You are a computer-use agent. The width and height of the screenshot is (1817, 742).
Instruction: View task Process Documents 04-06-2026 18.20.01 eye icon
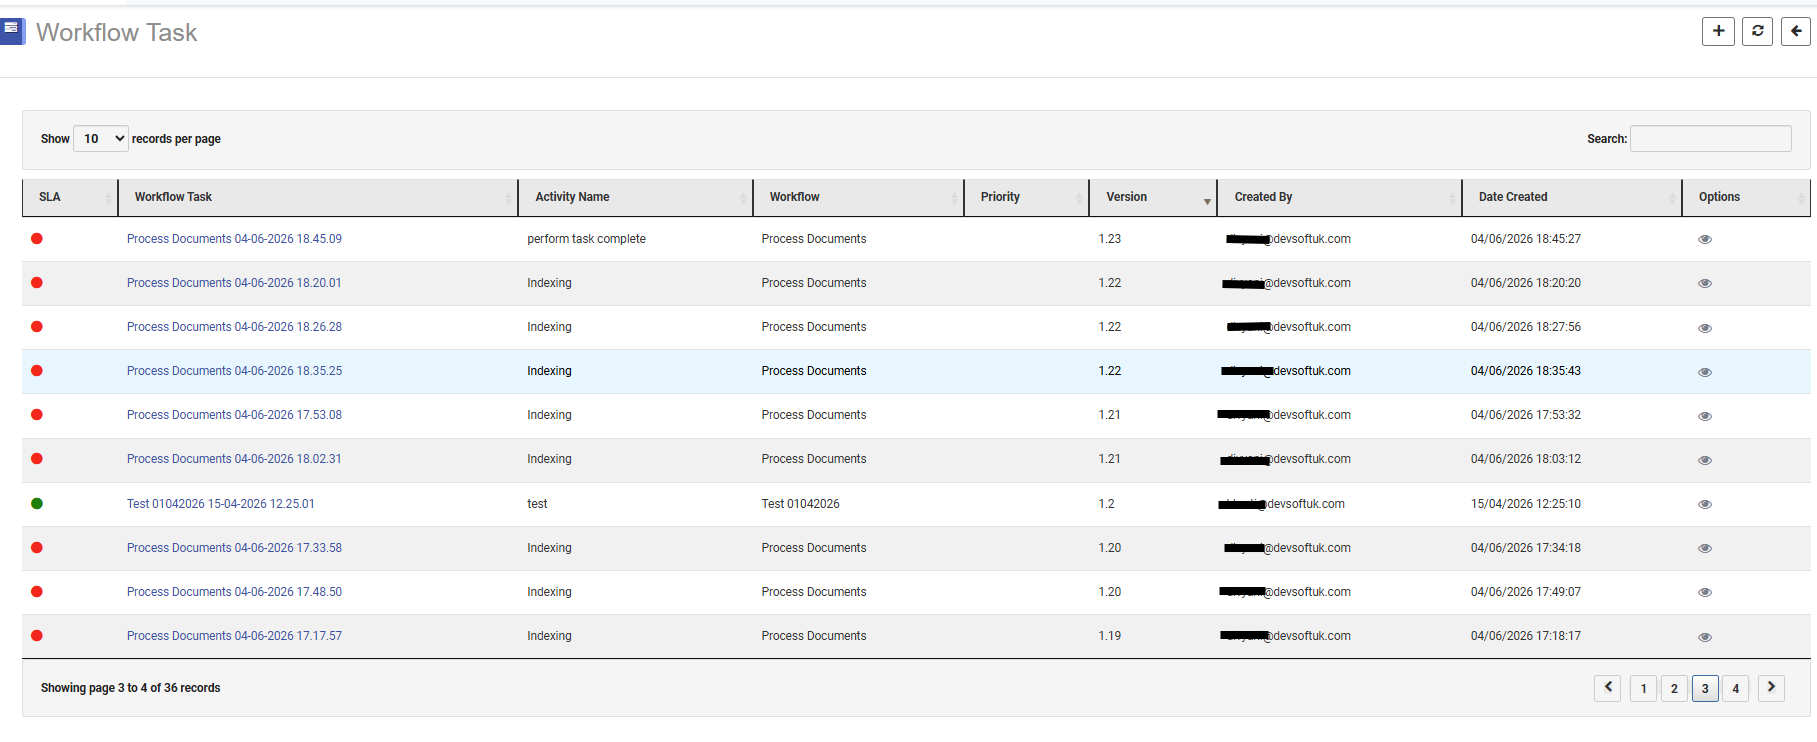click(x=1705, y=284)
